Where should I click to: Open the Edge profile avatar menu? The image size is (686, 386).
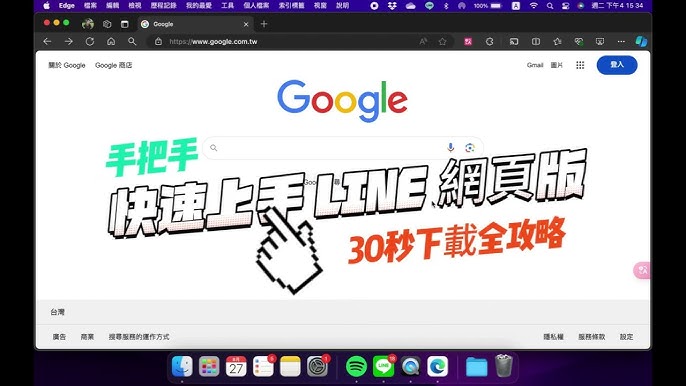pos(88,24)
